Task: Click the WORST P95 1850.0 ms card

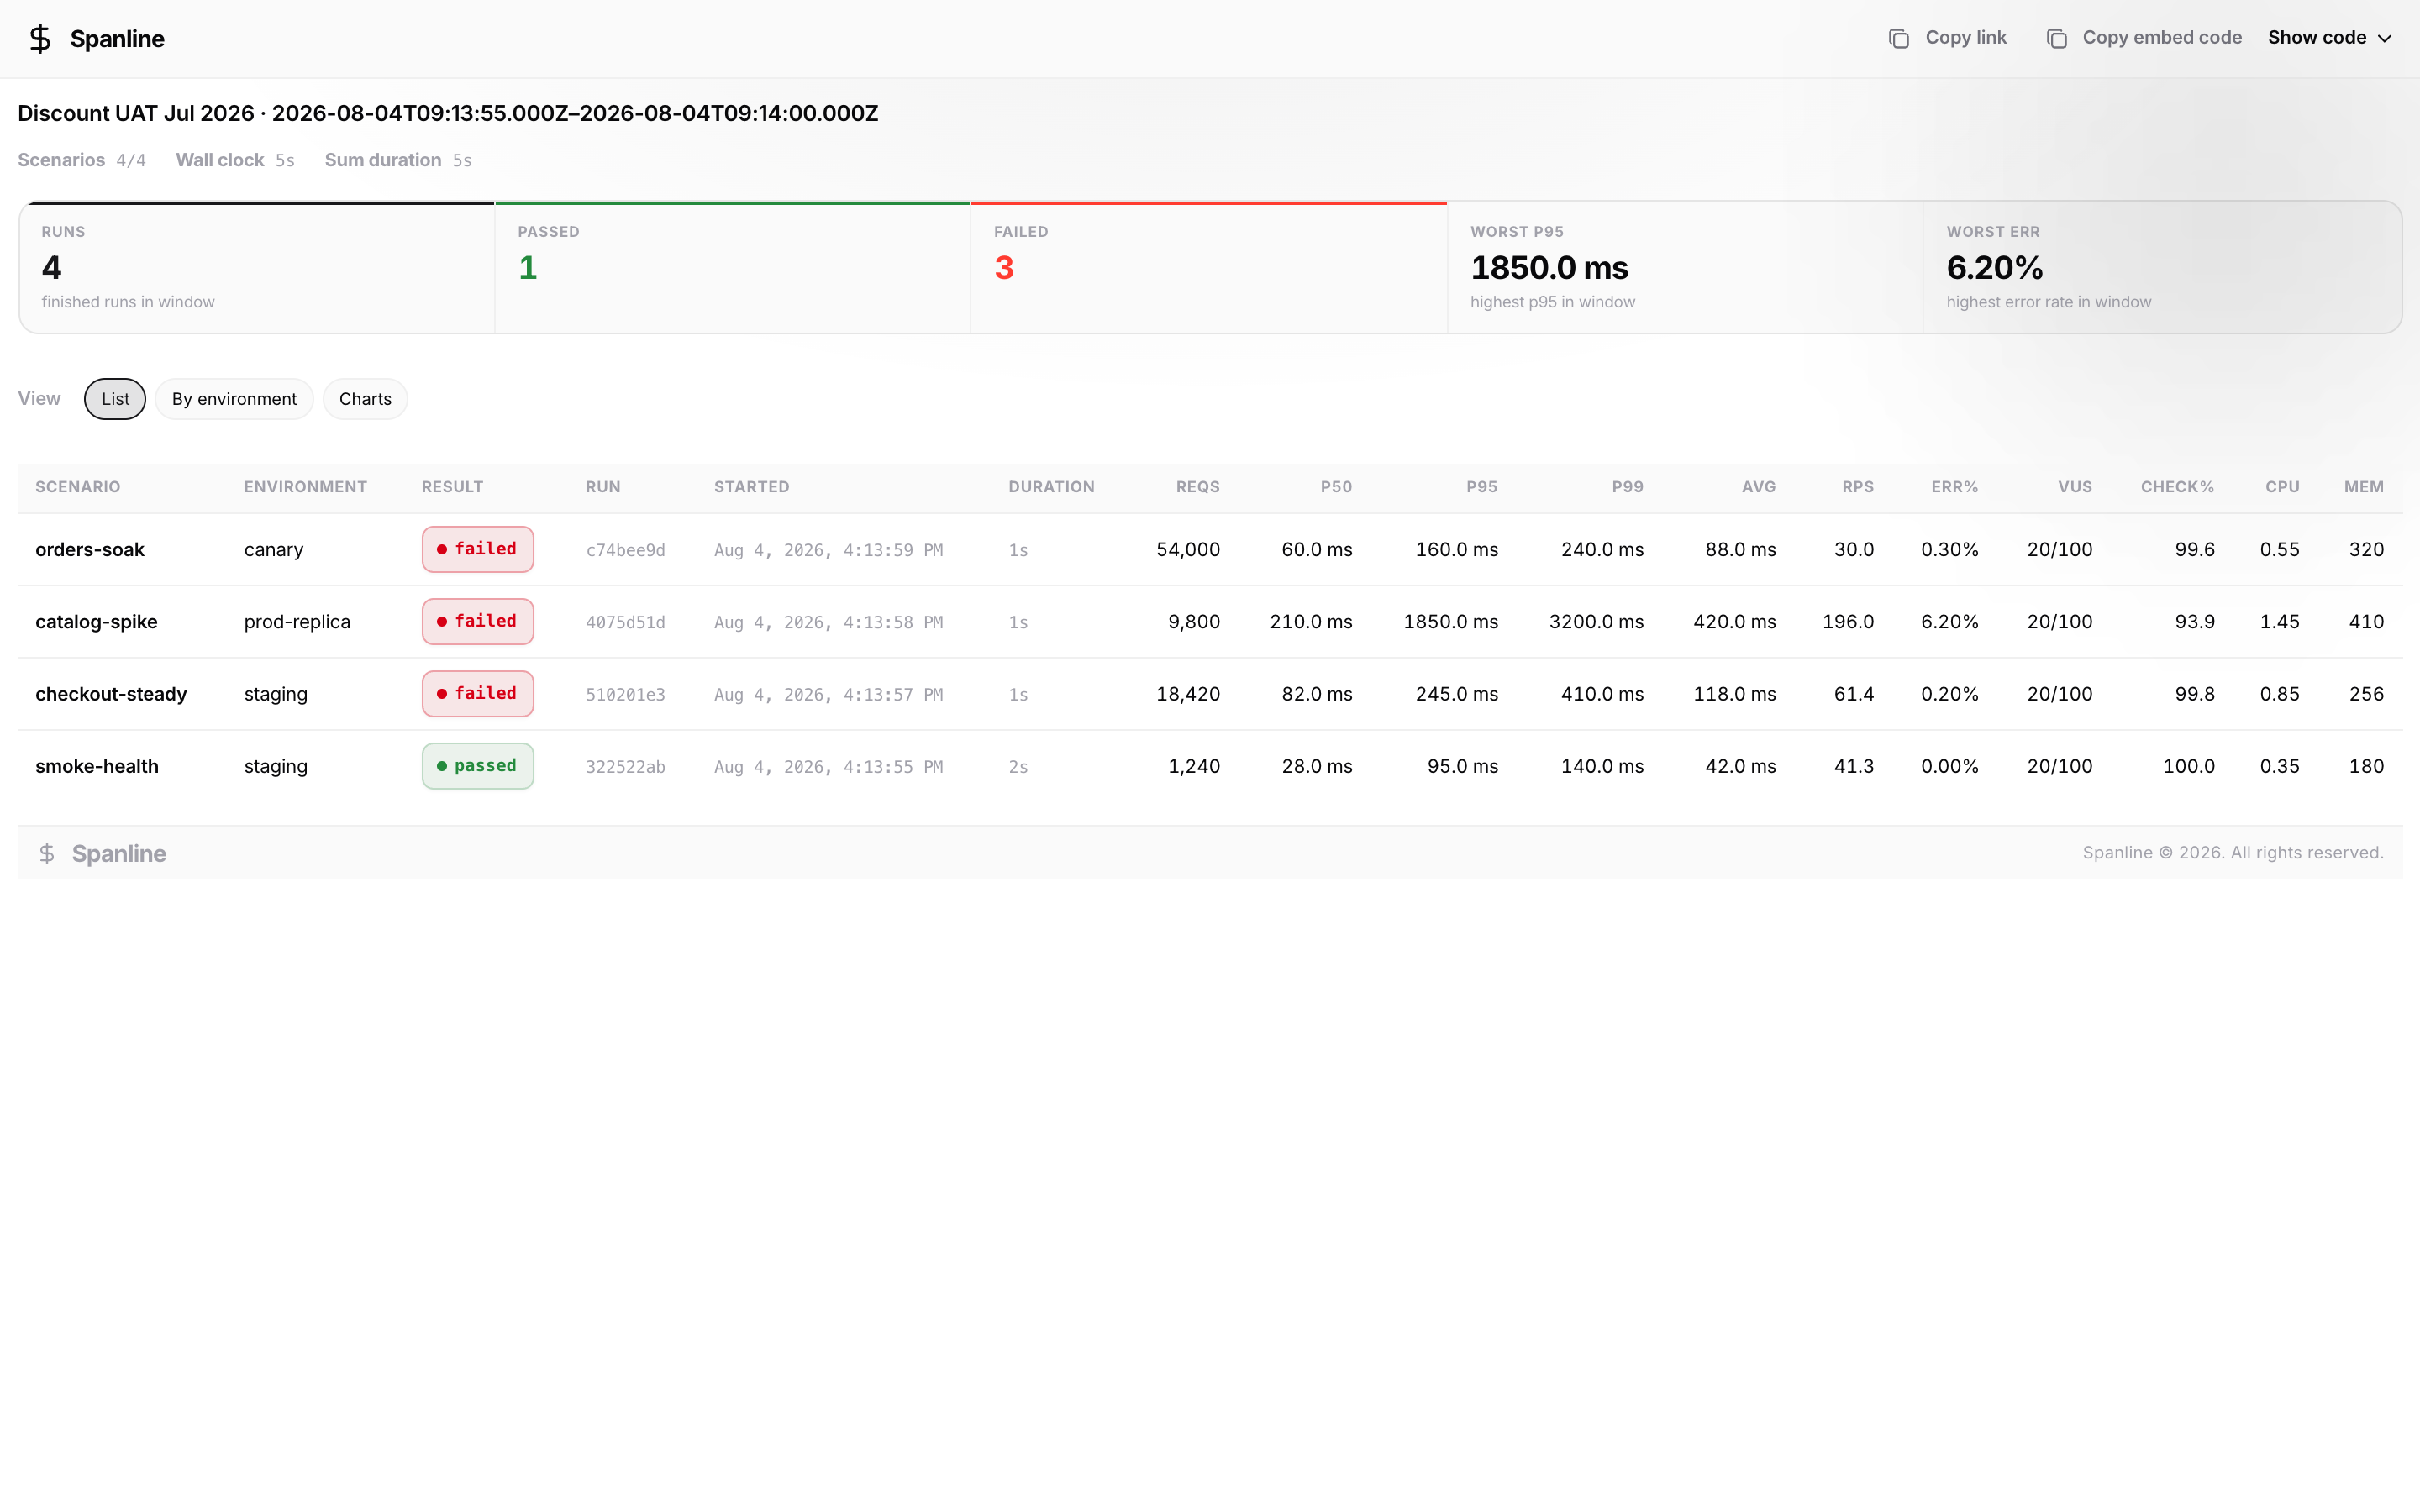Action: (1685, 267)
